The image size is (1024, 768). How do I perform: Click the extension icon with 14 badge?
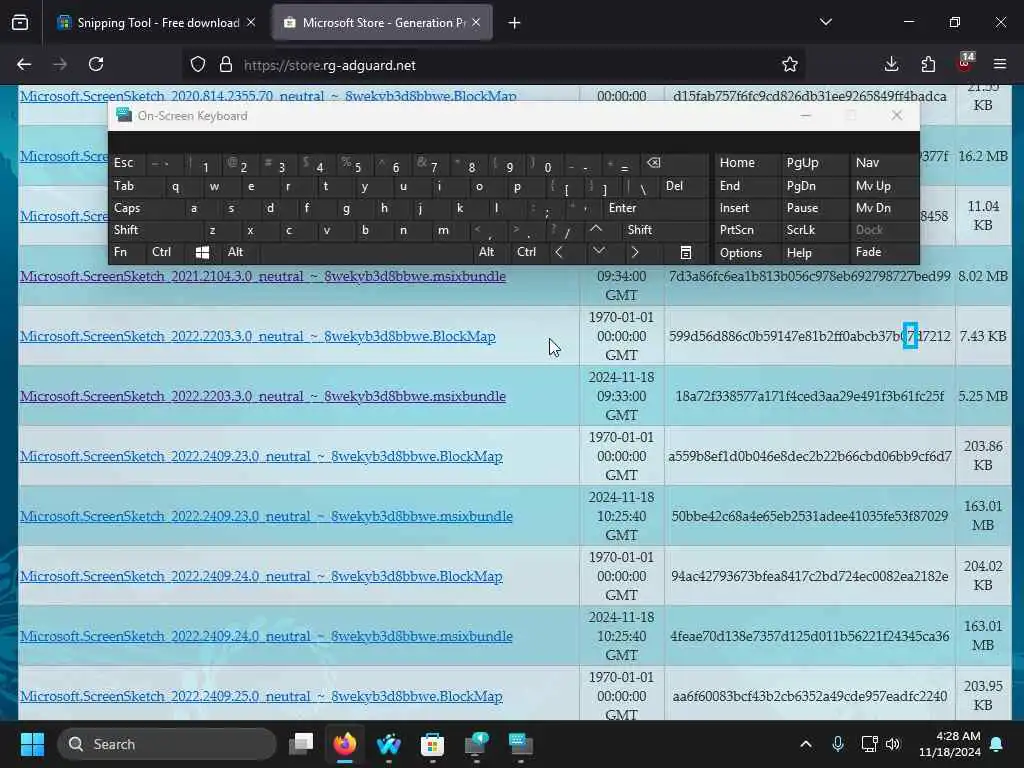click(965, 63)
